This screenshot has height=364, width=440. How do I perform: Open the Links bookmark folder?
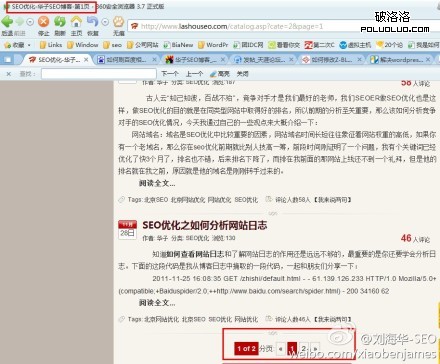[x=51, y=45]
